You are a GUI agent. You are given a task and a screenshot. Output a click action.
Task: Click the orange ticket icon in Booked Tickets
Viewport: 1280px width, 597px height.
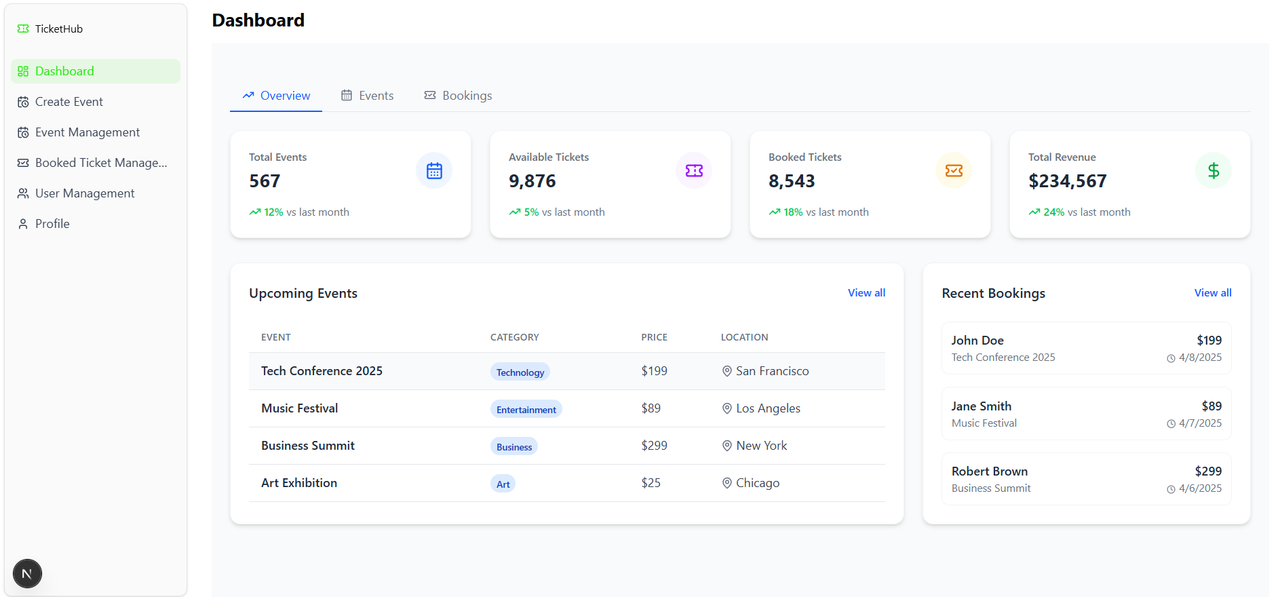954,171
